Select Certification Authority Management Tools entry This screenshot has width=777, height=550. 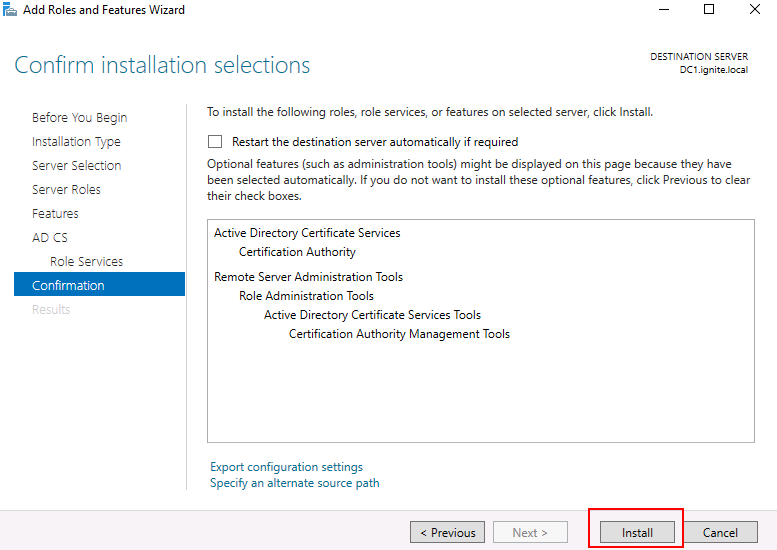pyautogui.click(x=399, y=334)
